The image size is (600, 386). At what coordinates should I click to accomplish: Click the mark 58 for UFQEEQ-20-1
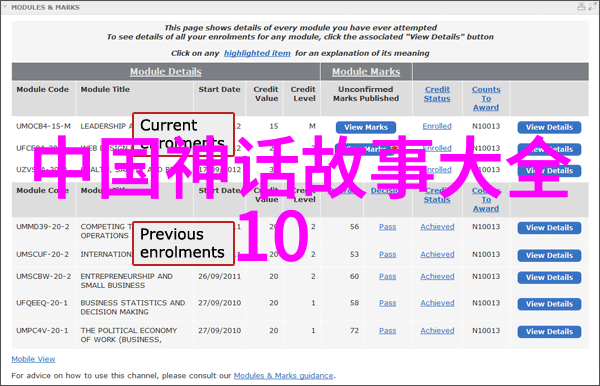(354, 303)
